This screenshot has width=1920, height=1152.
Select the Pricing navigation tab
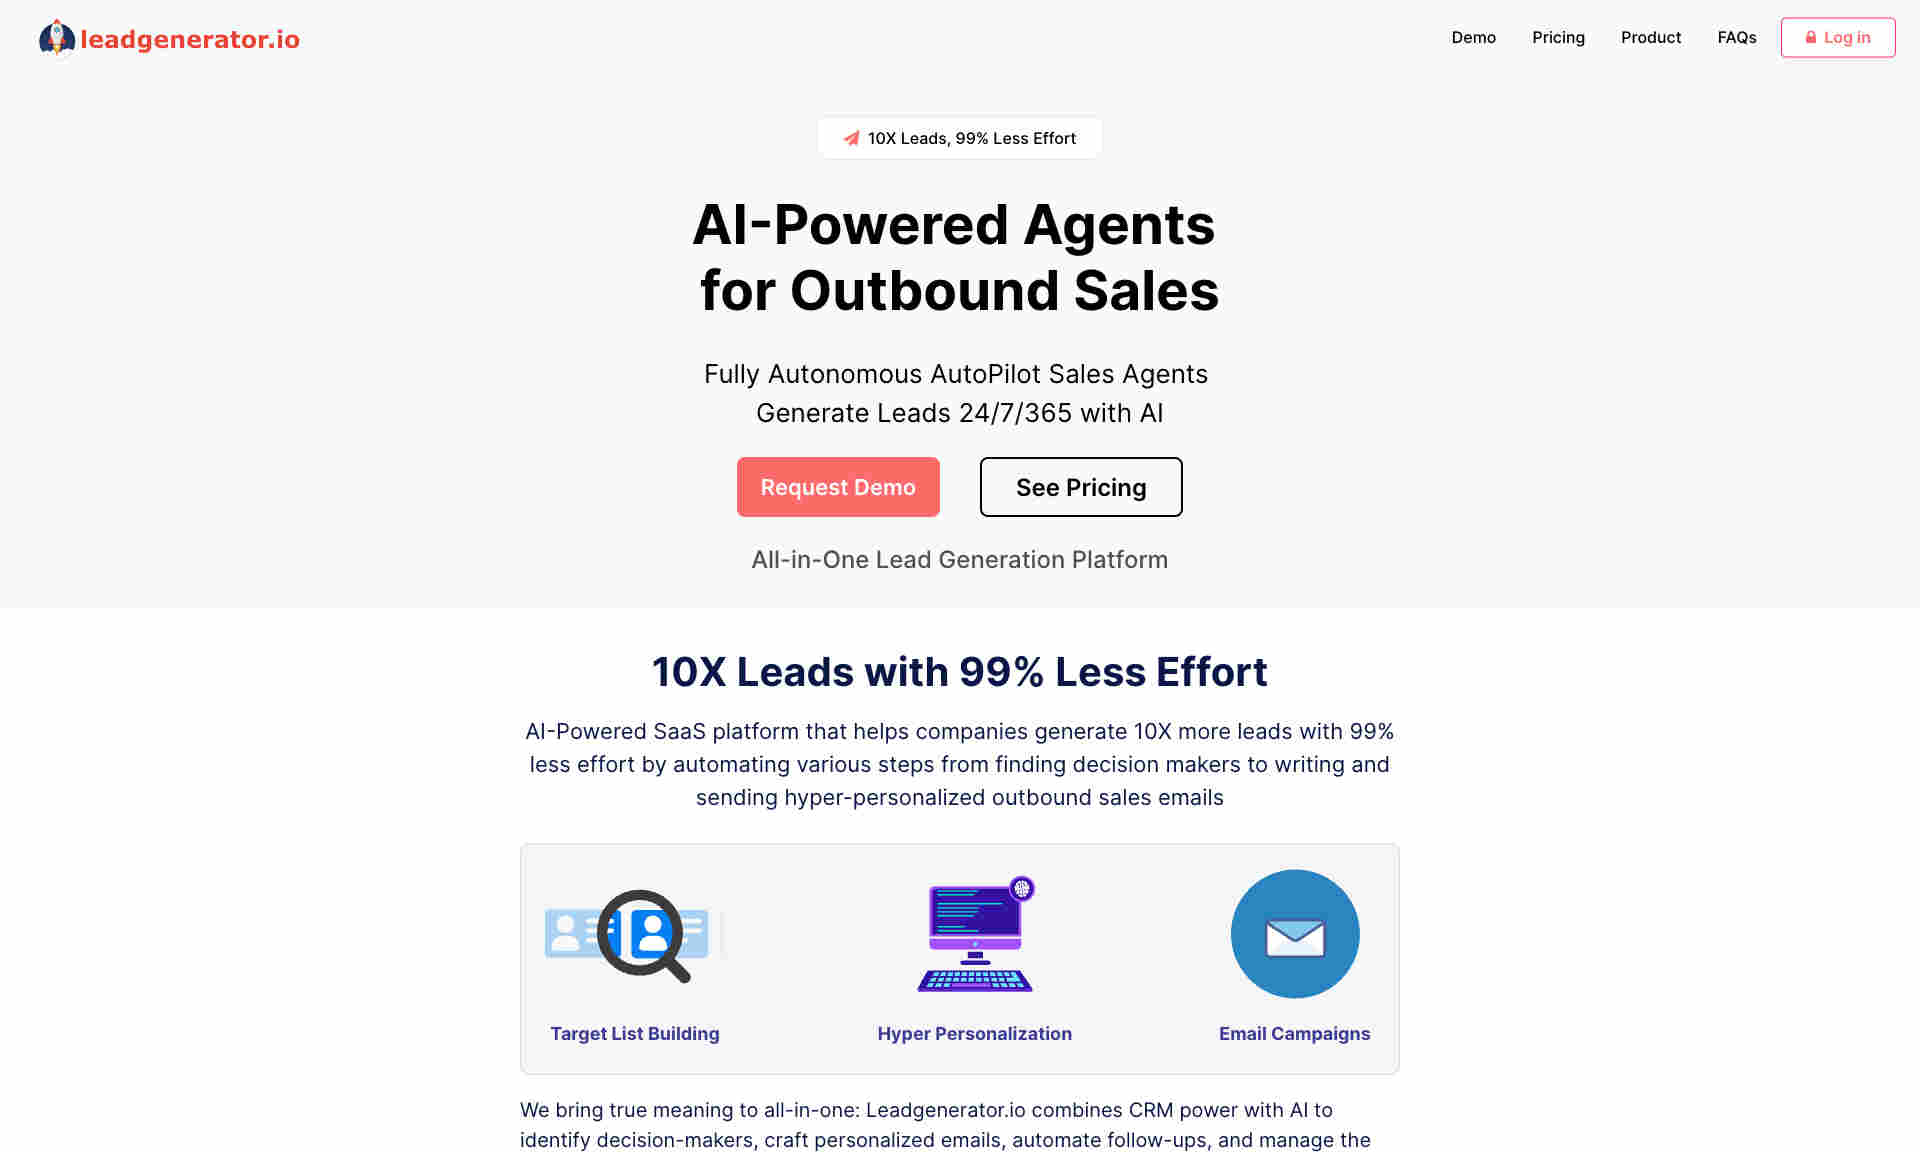[1558, 37]
